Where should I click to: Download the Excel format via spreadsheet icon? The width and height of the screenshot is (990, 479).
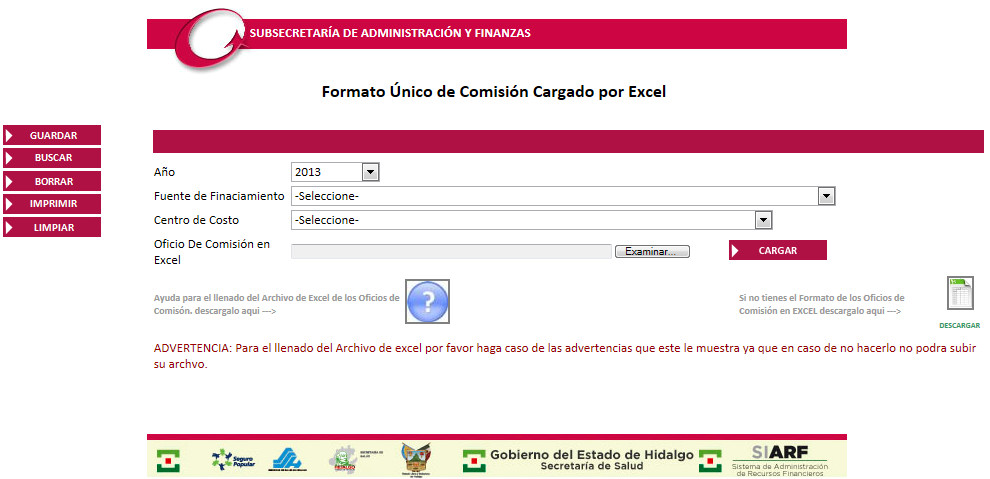[x=960, y=293]
